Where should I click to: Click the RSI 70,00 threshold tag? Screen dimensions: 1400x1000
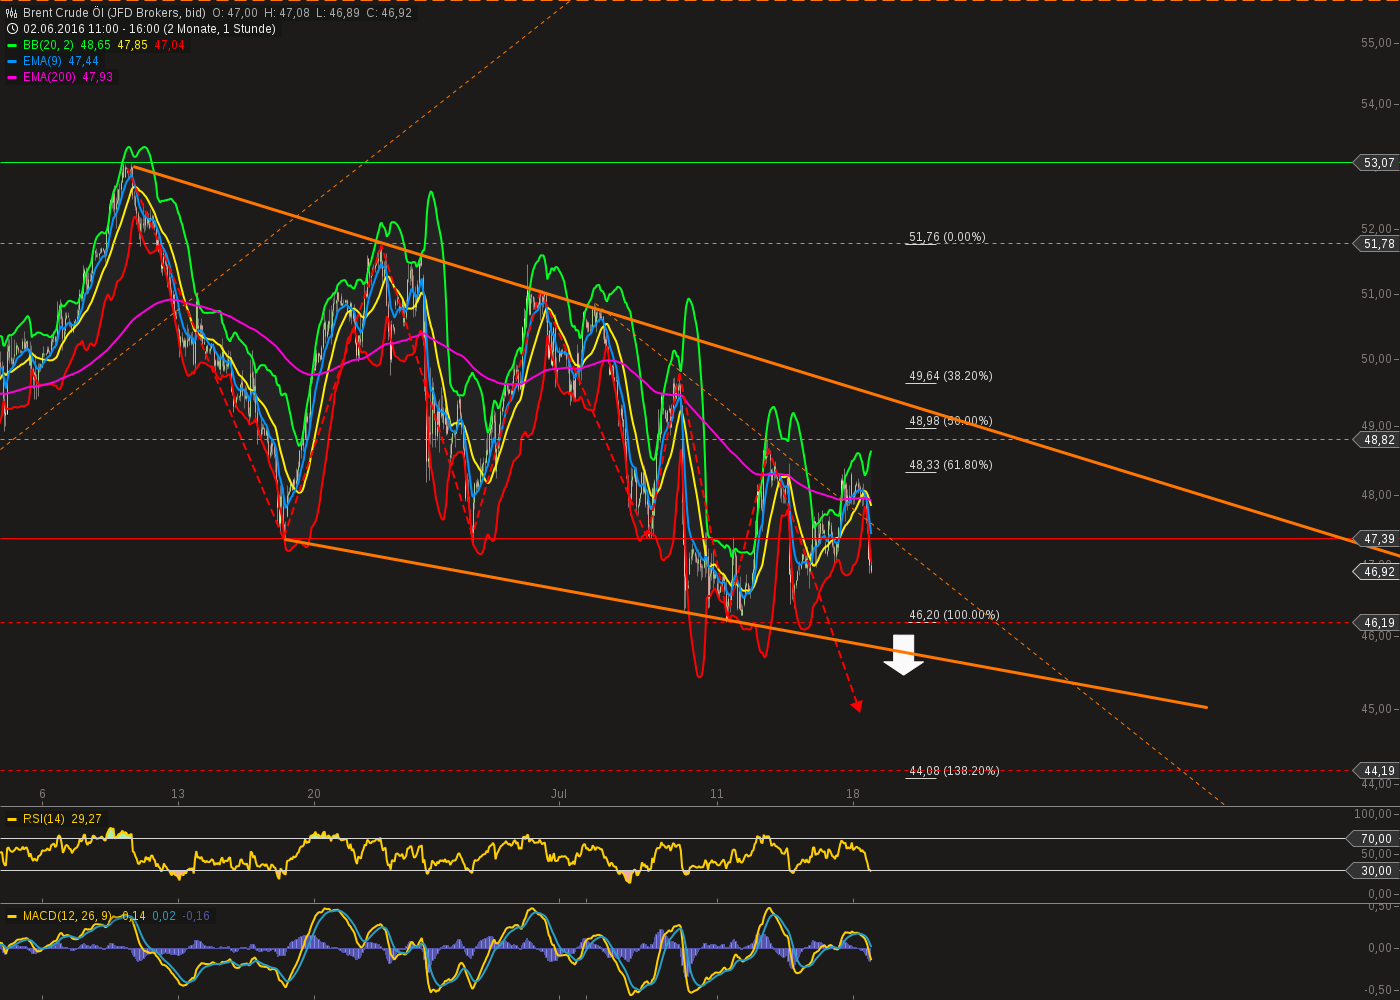coord(1374,839)
